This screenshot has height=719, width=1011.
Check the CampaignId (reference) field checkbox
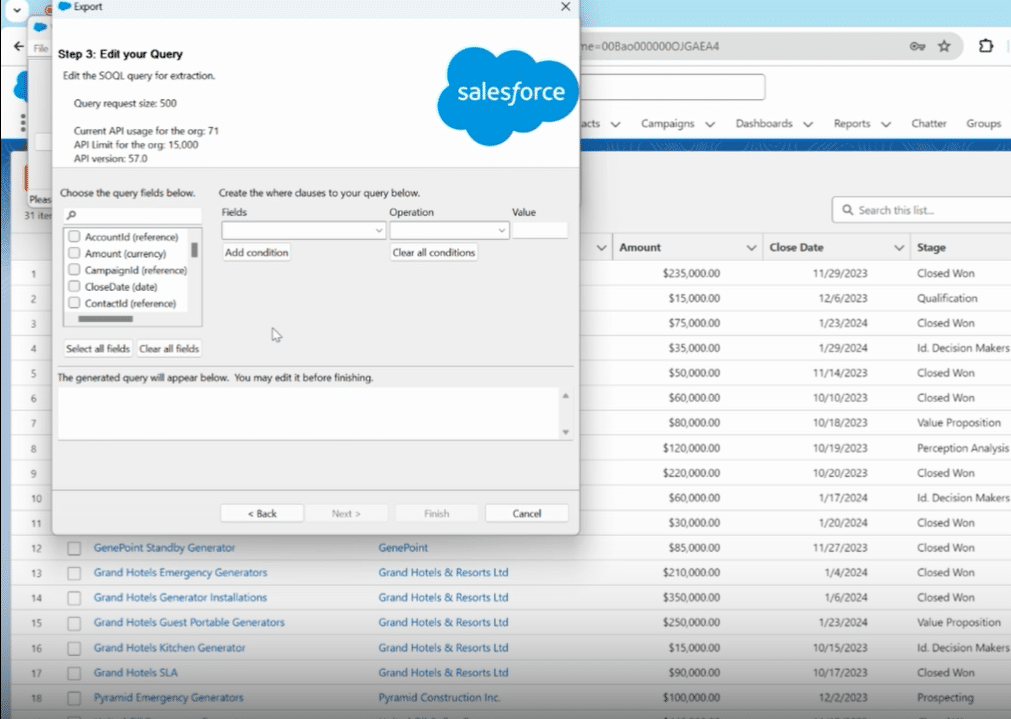pos(74,270)
